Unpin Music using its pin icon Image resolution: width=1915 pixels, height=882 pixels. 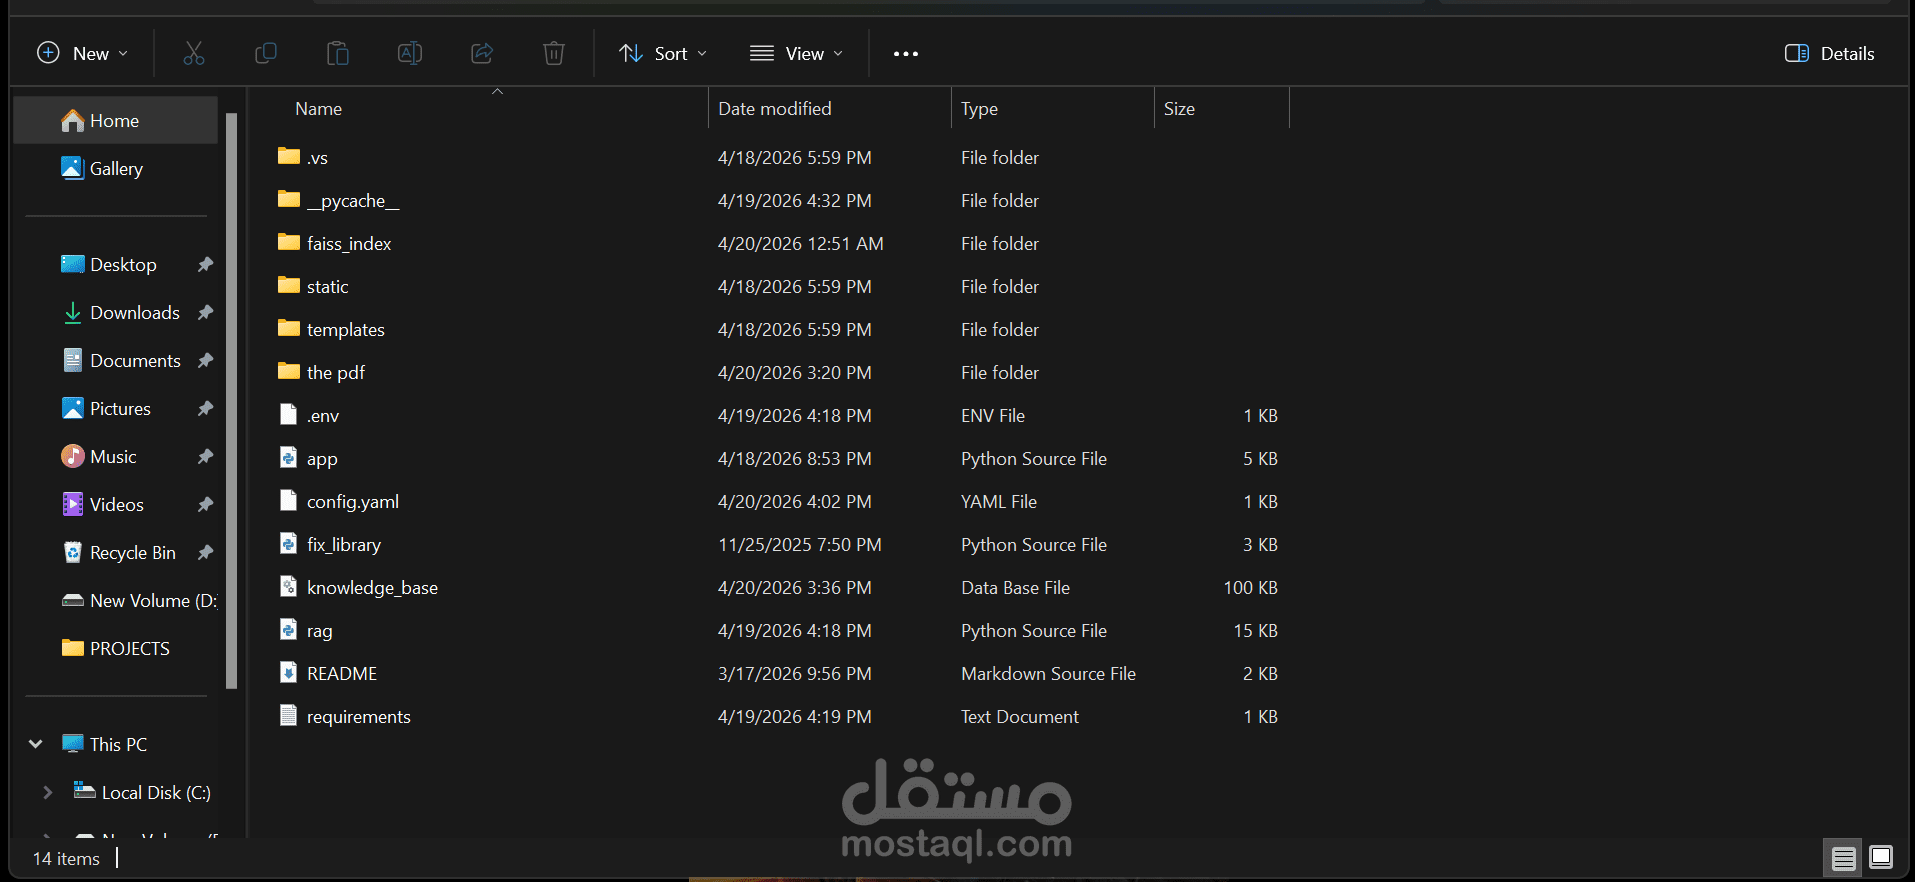[205, 457]
